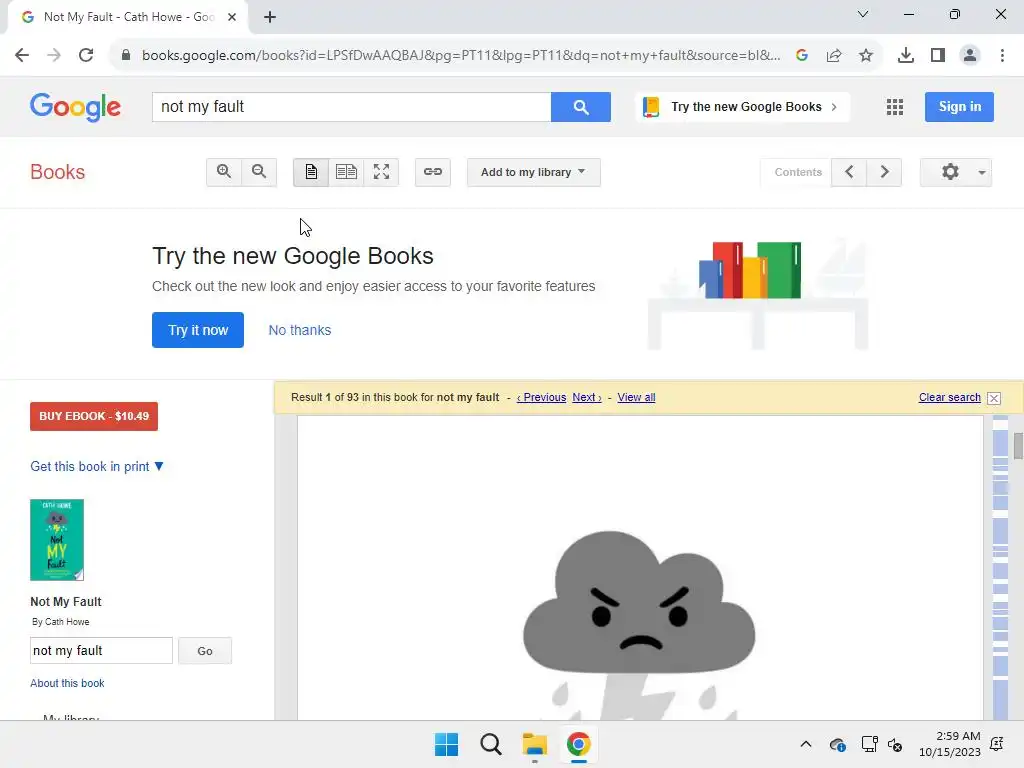Close search results bar with X icon
Screen dimensions: 1024x768
coord(994,398)
